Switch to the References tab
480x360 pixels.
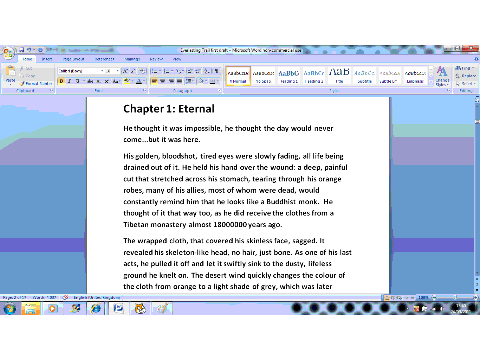pyautogui.click(x=105, y=59)
